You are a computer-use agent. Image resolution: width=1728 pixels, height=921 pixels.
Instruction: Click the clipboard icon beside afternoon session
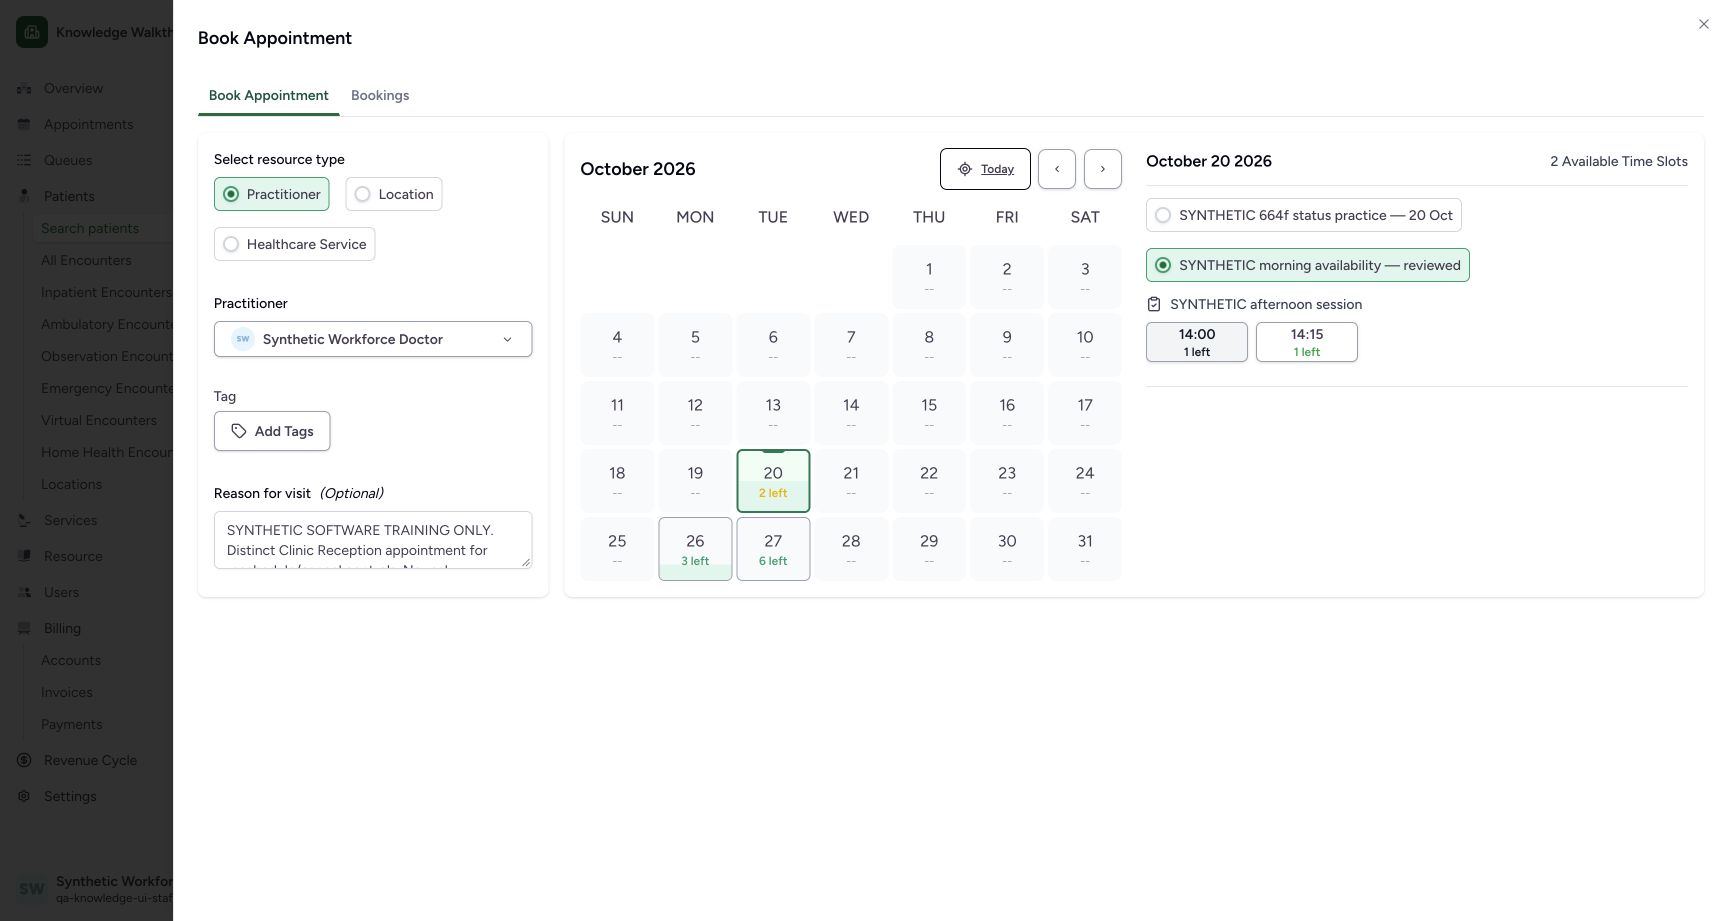click(x=1154, y=304)
